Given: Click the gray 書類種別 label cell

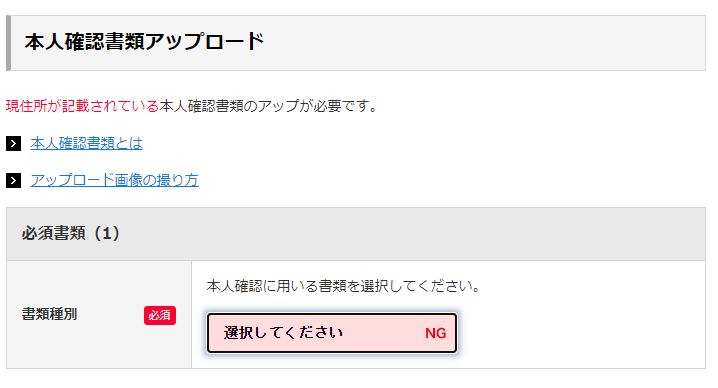Looking at the screenshot, I should [99, 314].
